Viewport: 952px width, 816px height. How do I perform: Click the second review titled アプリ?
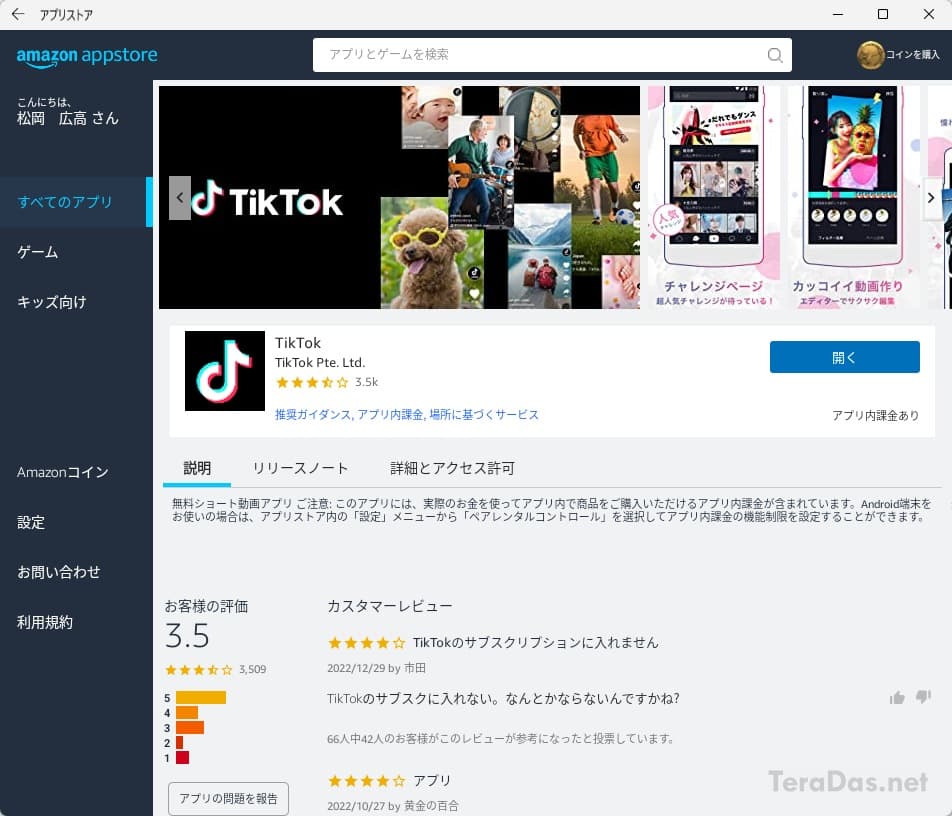(x=432, y=781)
